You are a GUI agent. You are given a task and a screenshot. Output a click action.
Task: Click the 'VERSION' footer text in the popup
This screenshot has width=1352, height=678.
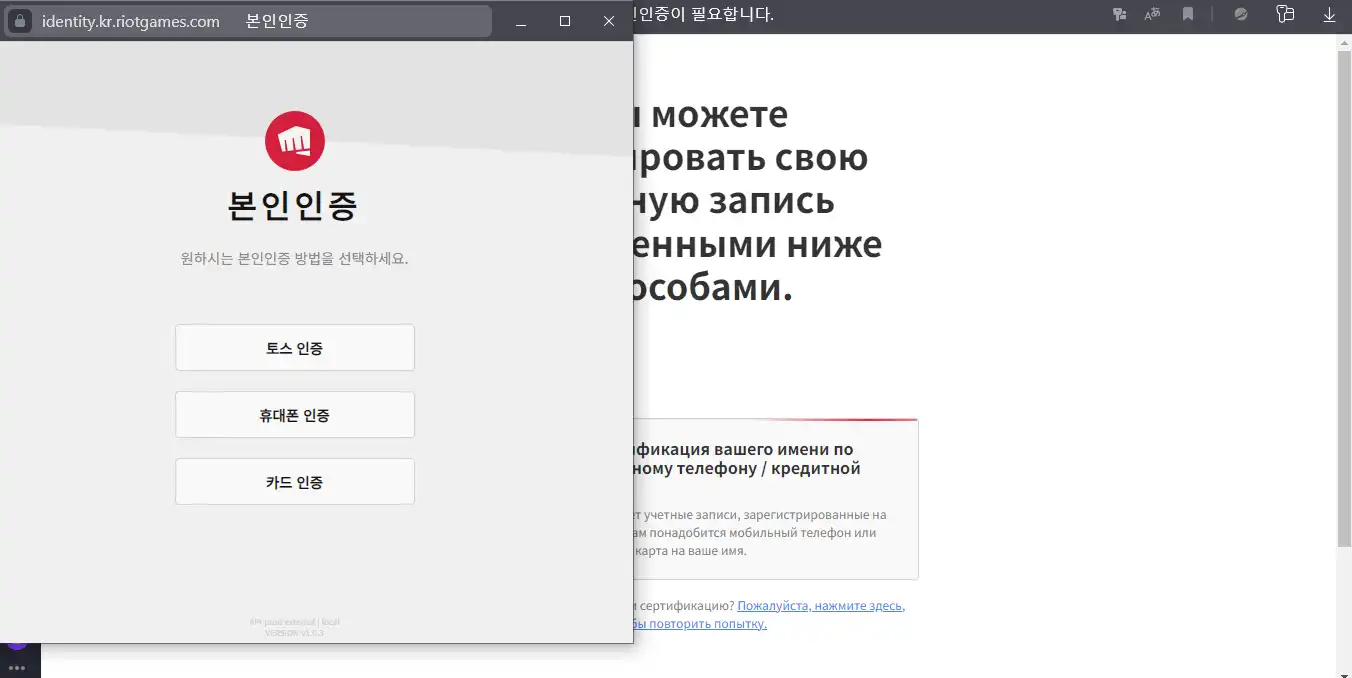(295, 632)
